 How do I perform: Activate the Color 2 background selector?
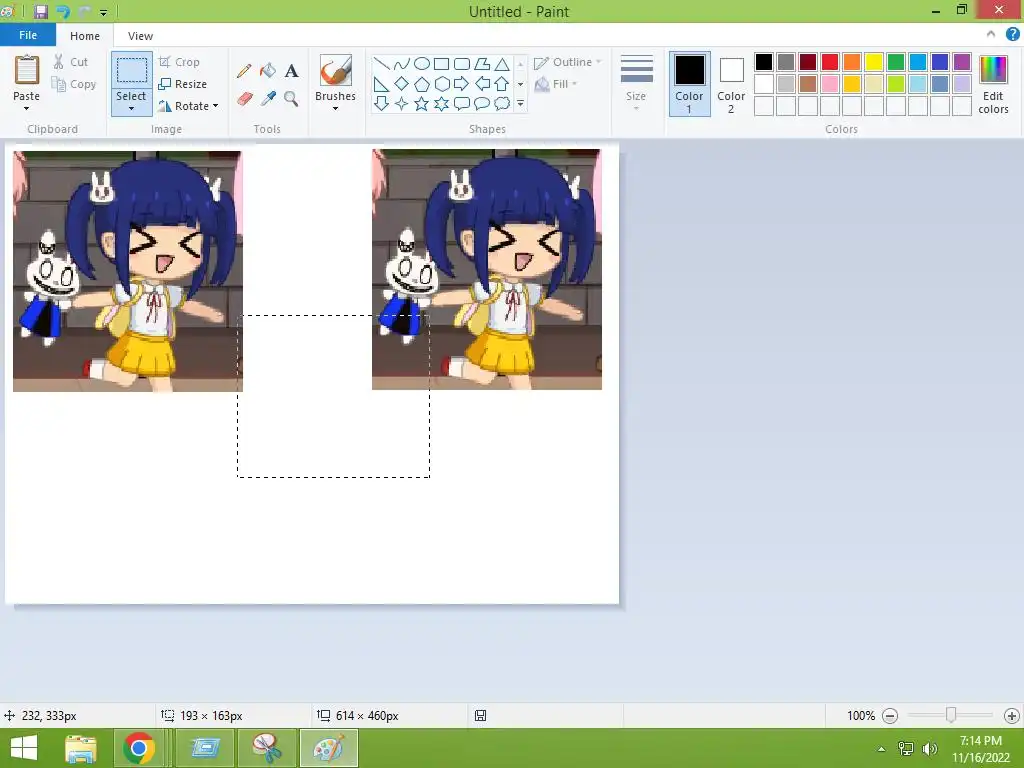(731, 84)
